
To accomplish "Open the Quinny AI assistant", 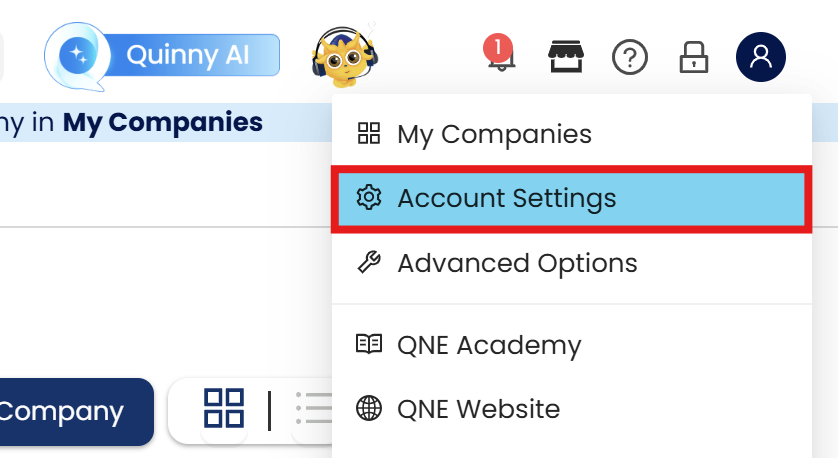I will tap(162, 56).
